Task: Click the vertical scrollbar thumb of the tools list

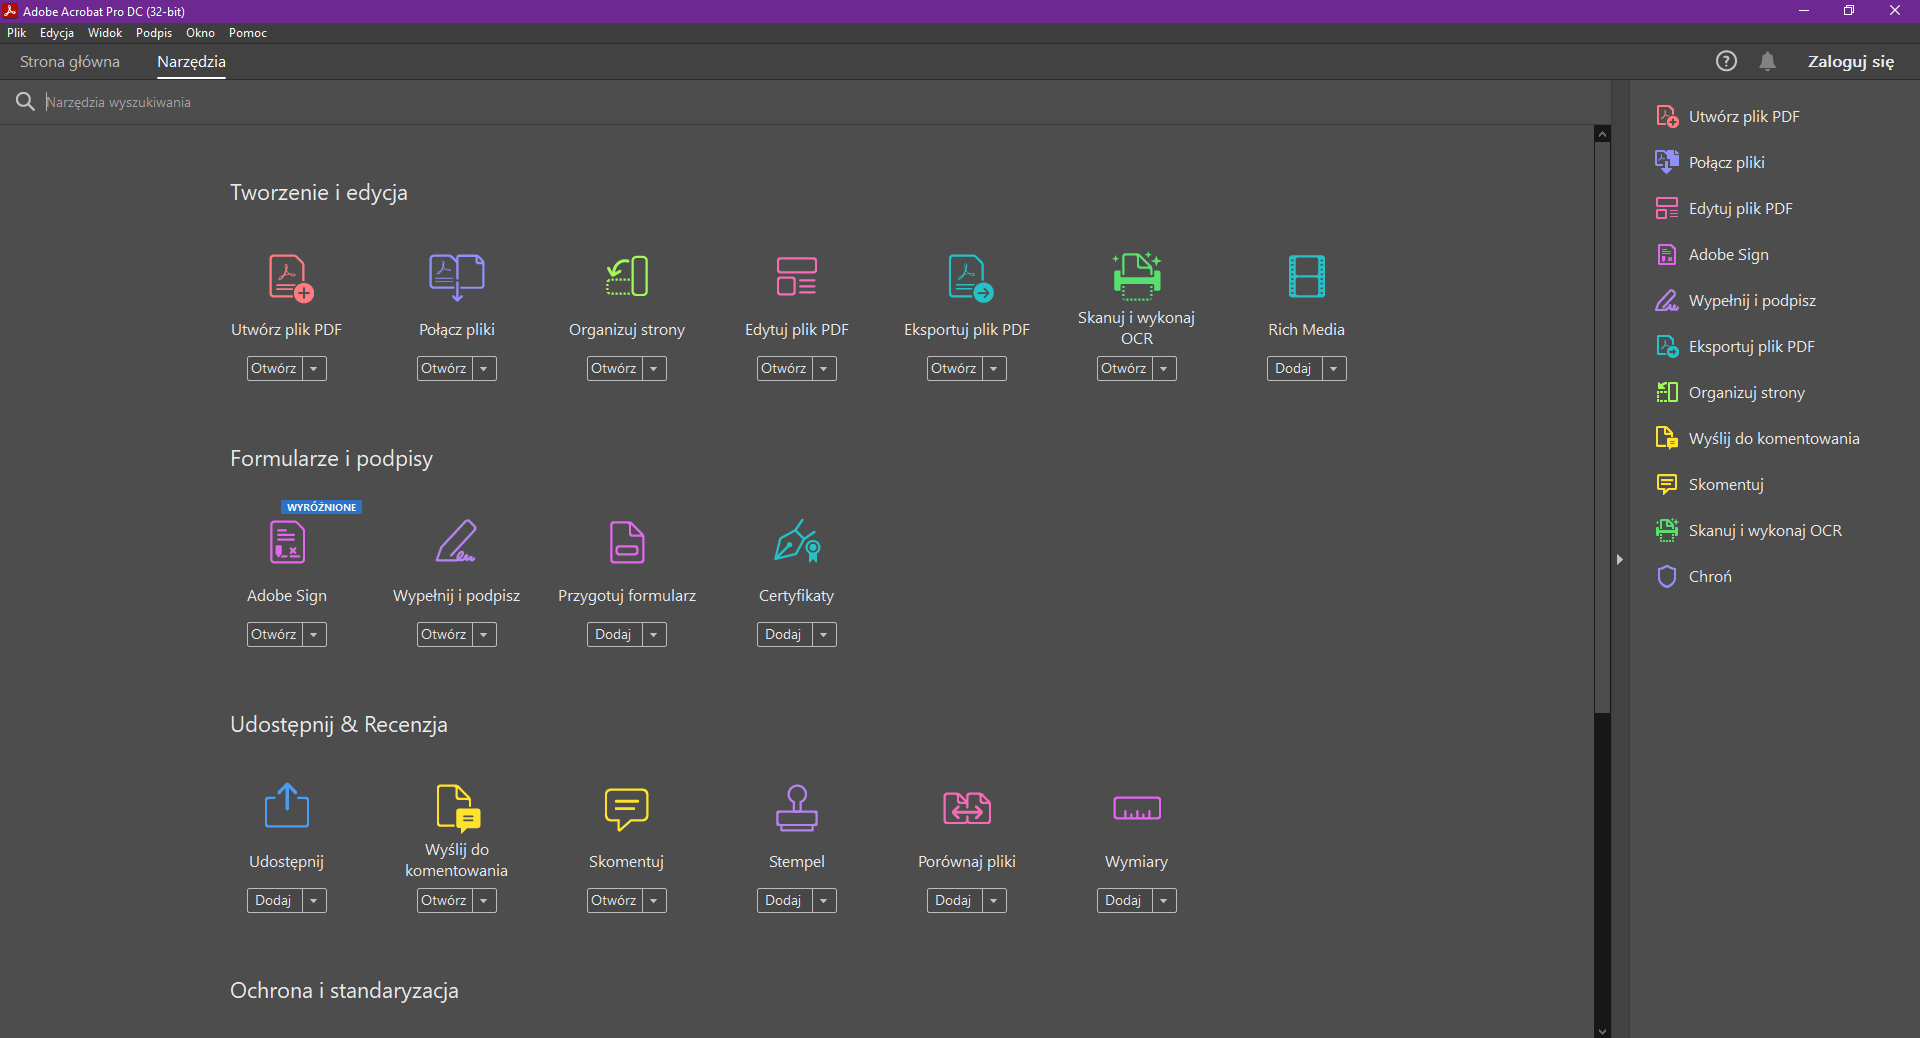Action: click(x=1603, y=427)
